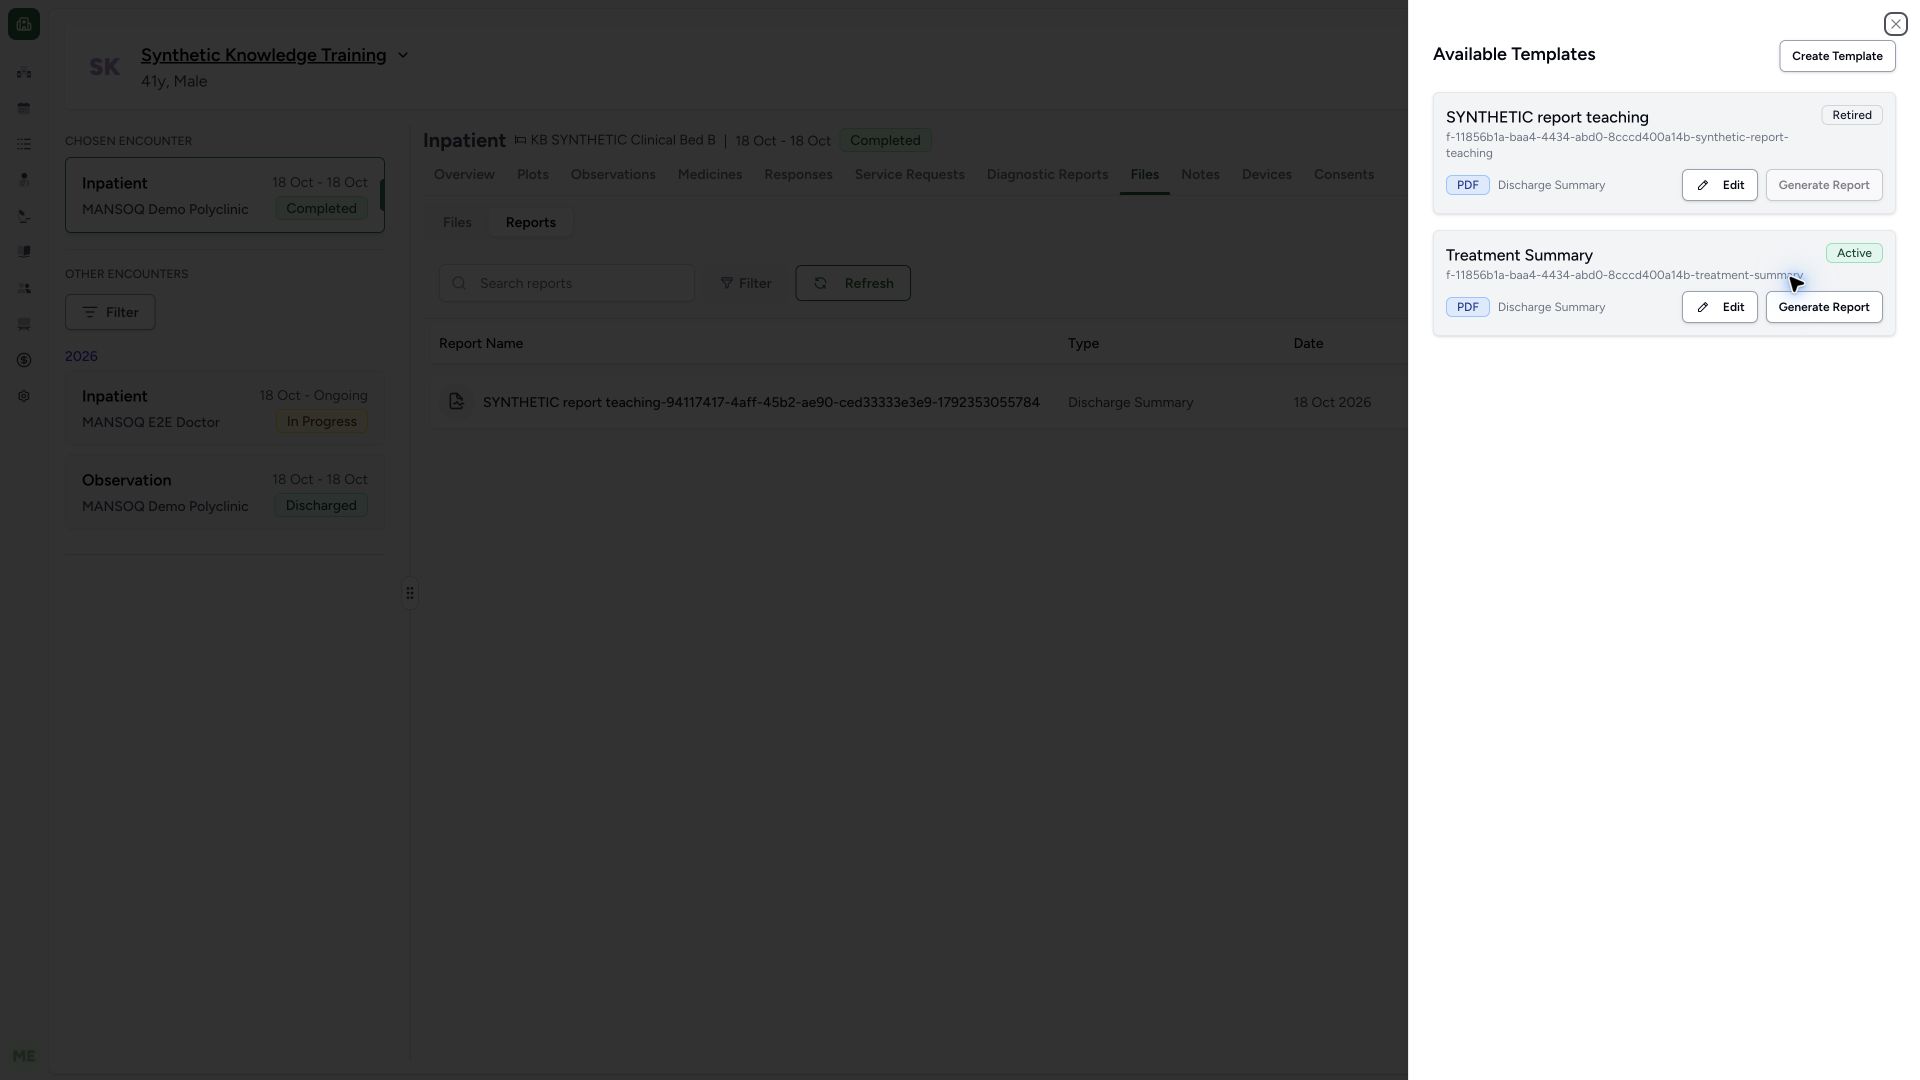Click the Treatment Summary template title
1920x1080 pixels.
[x=1519, y=255]
